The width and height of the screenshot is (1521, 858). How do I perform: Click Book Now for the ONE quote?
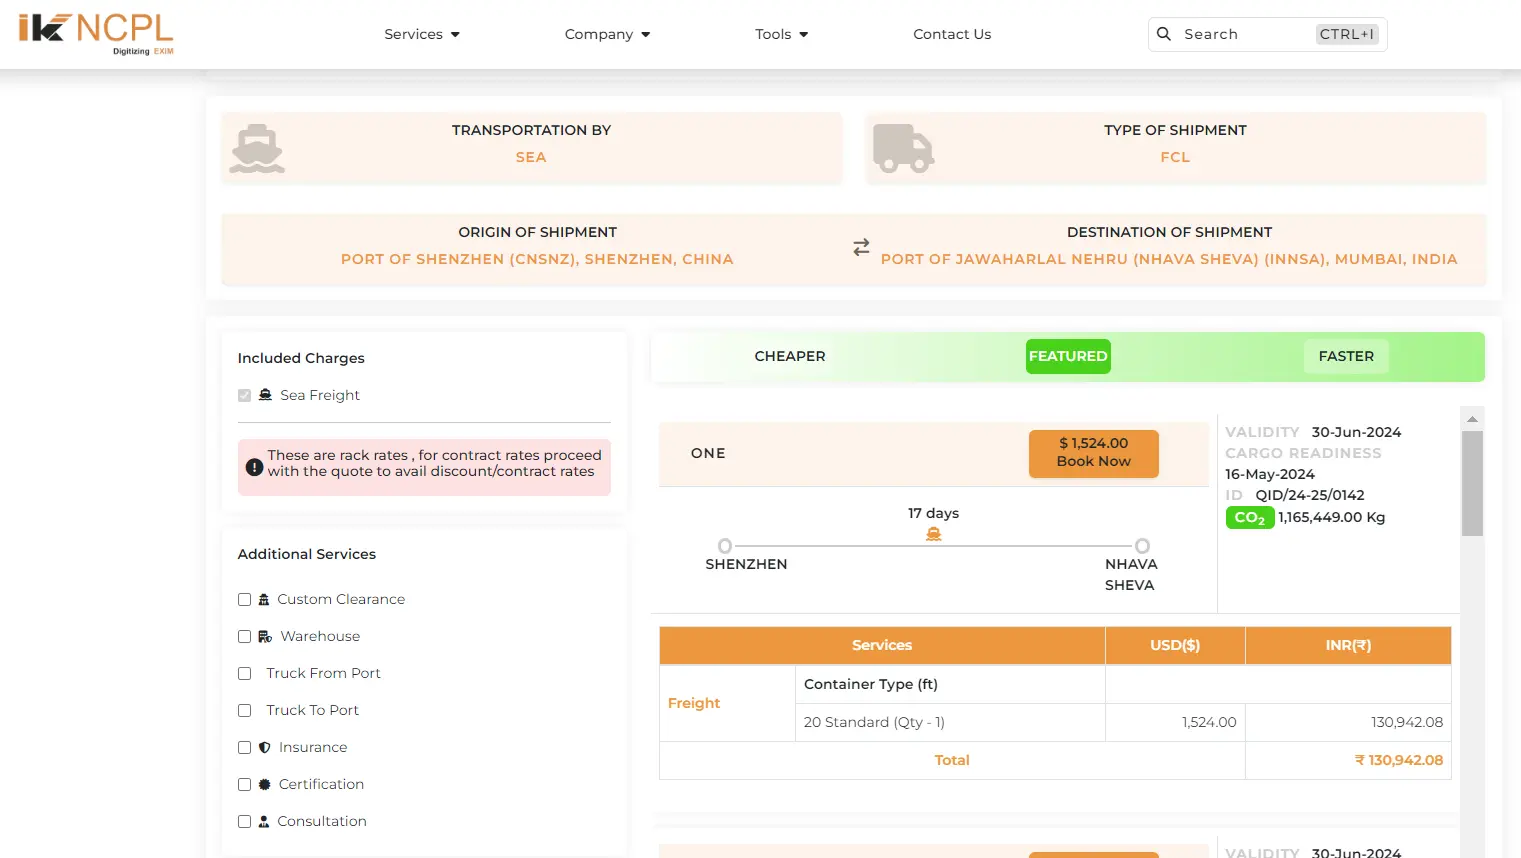1093,453
